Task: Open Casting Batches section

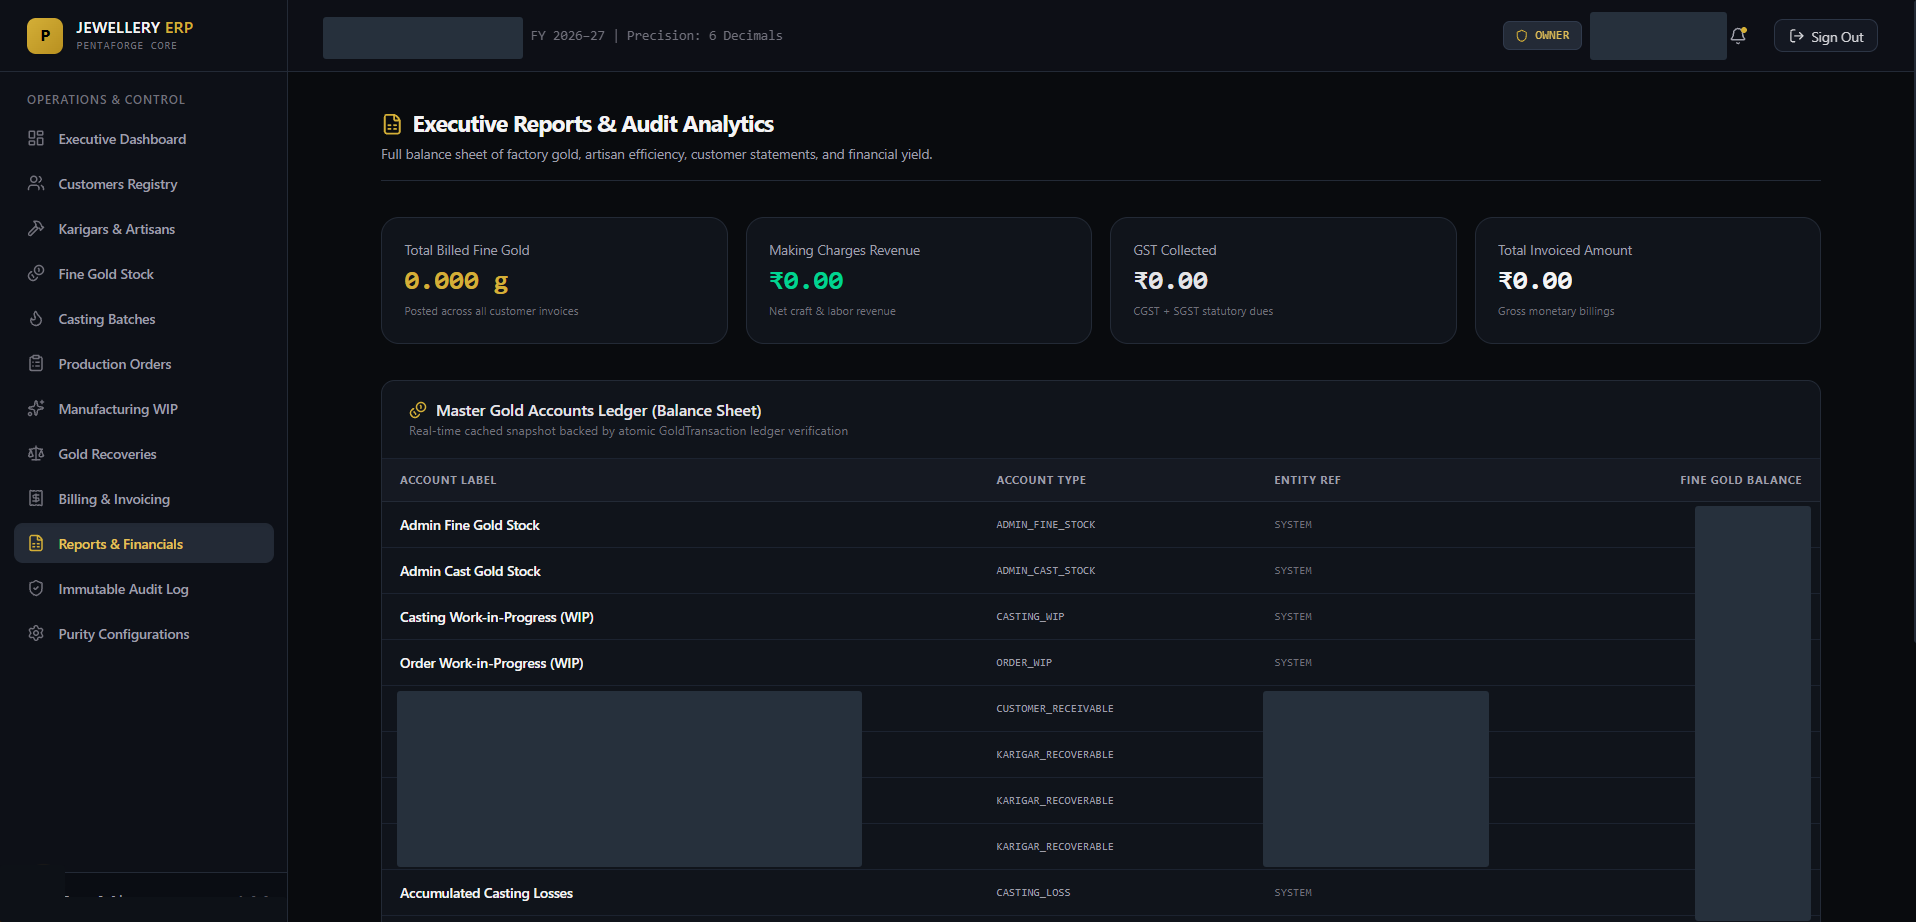Action: point(144,318)
